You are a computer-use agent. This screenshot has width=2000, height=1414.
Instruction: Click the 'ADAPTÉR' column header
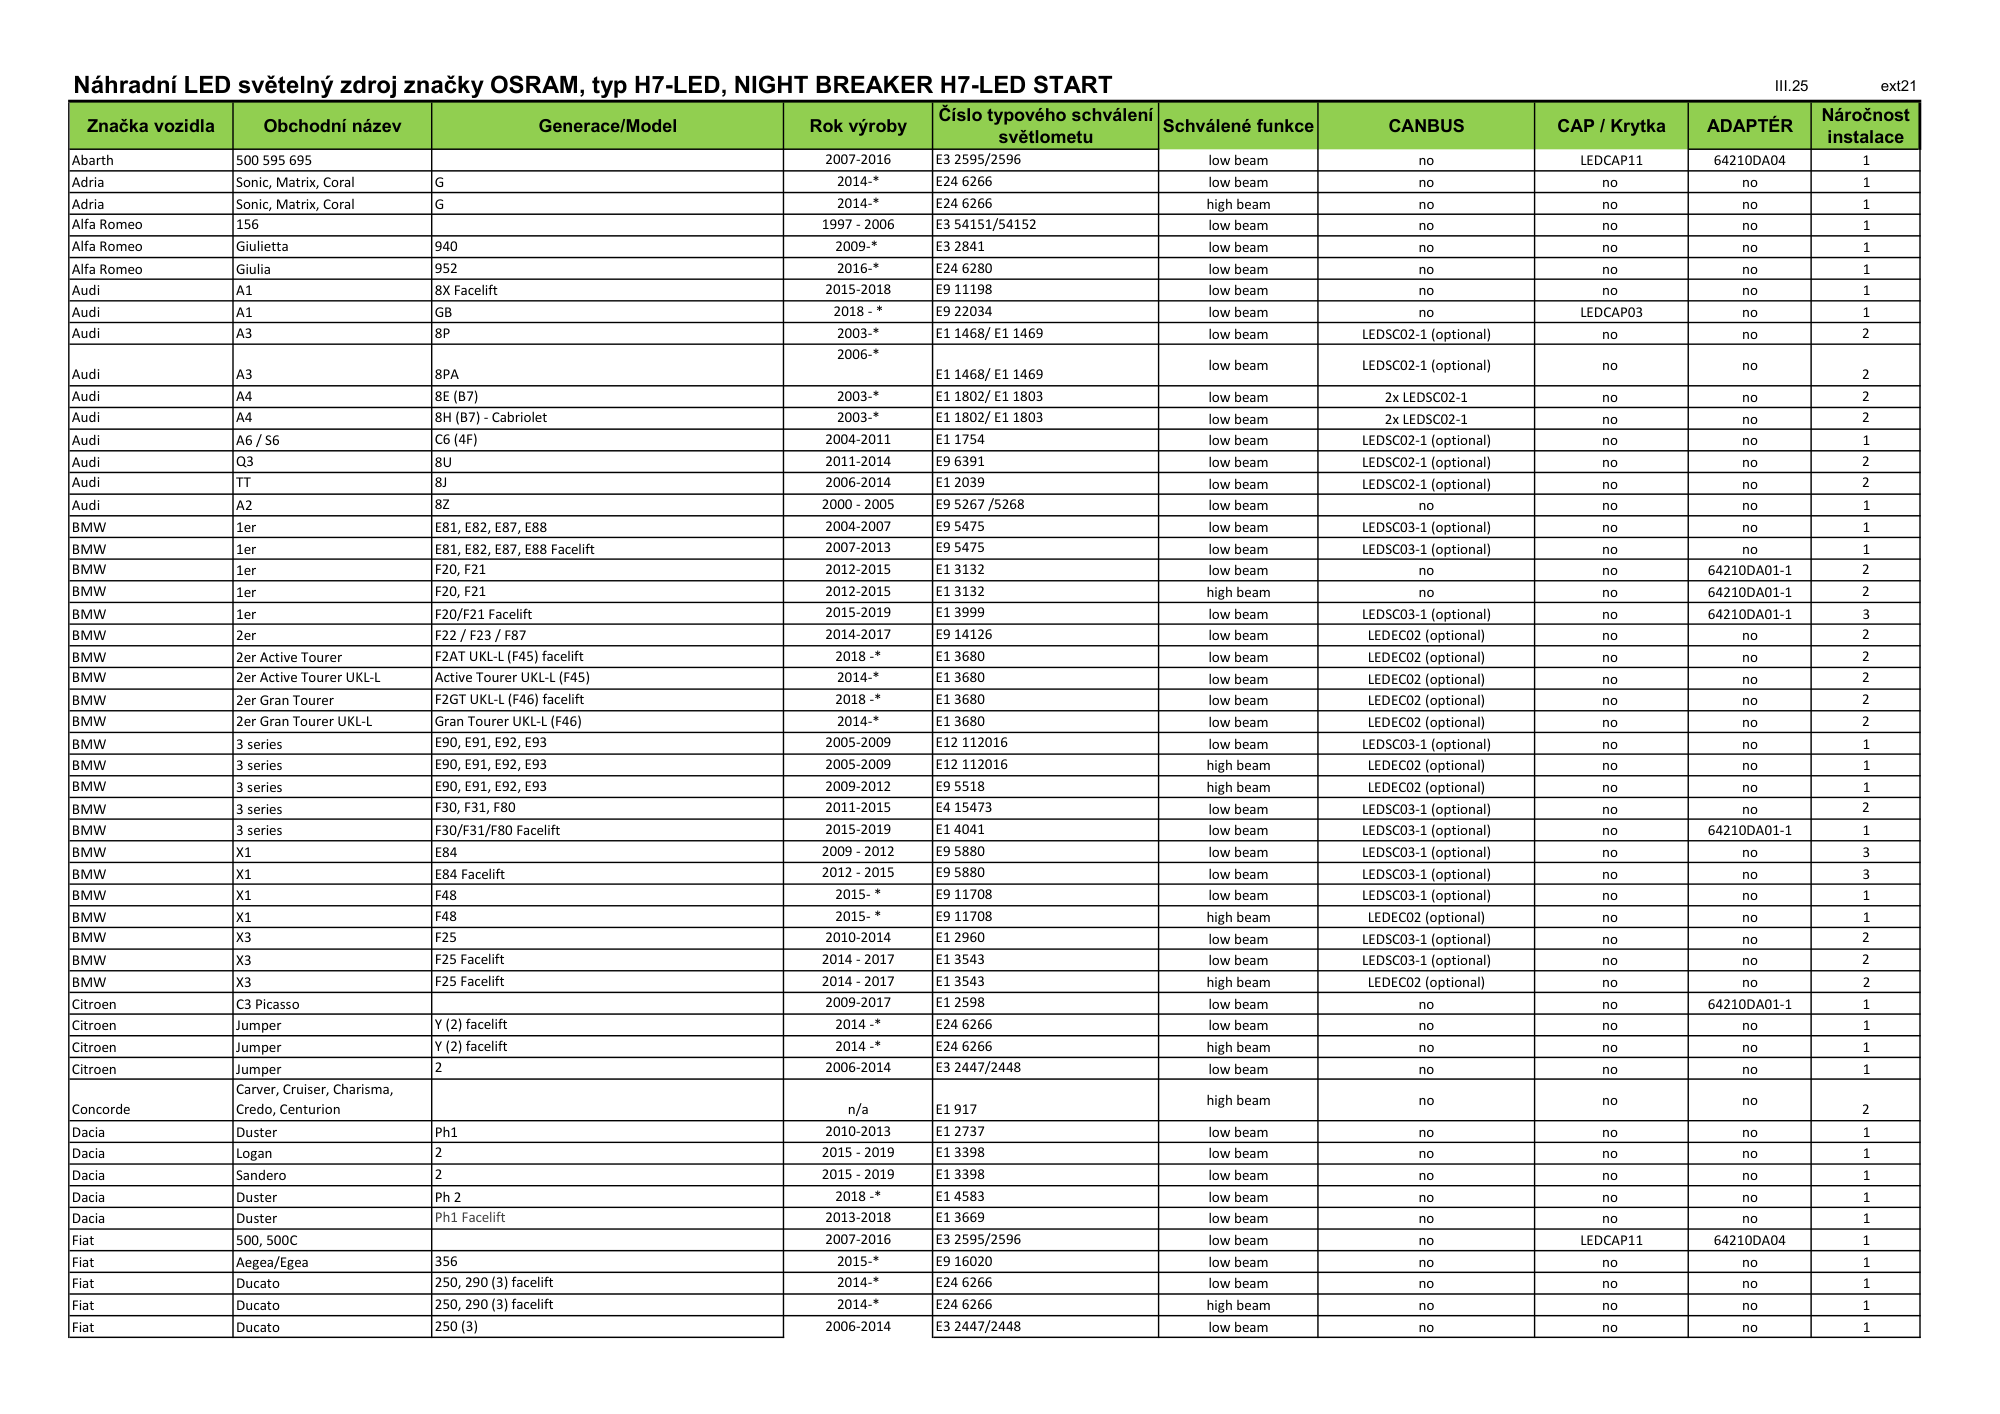point(1749,126)
